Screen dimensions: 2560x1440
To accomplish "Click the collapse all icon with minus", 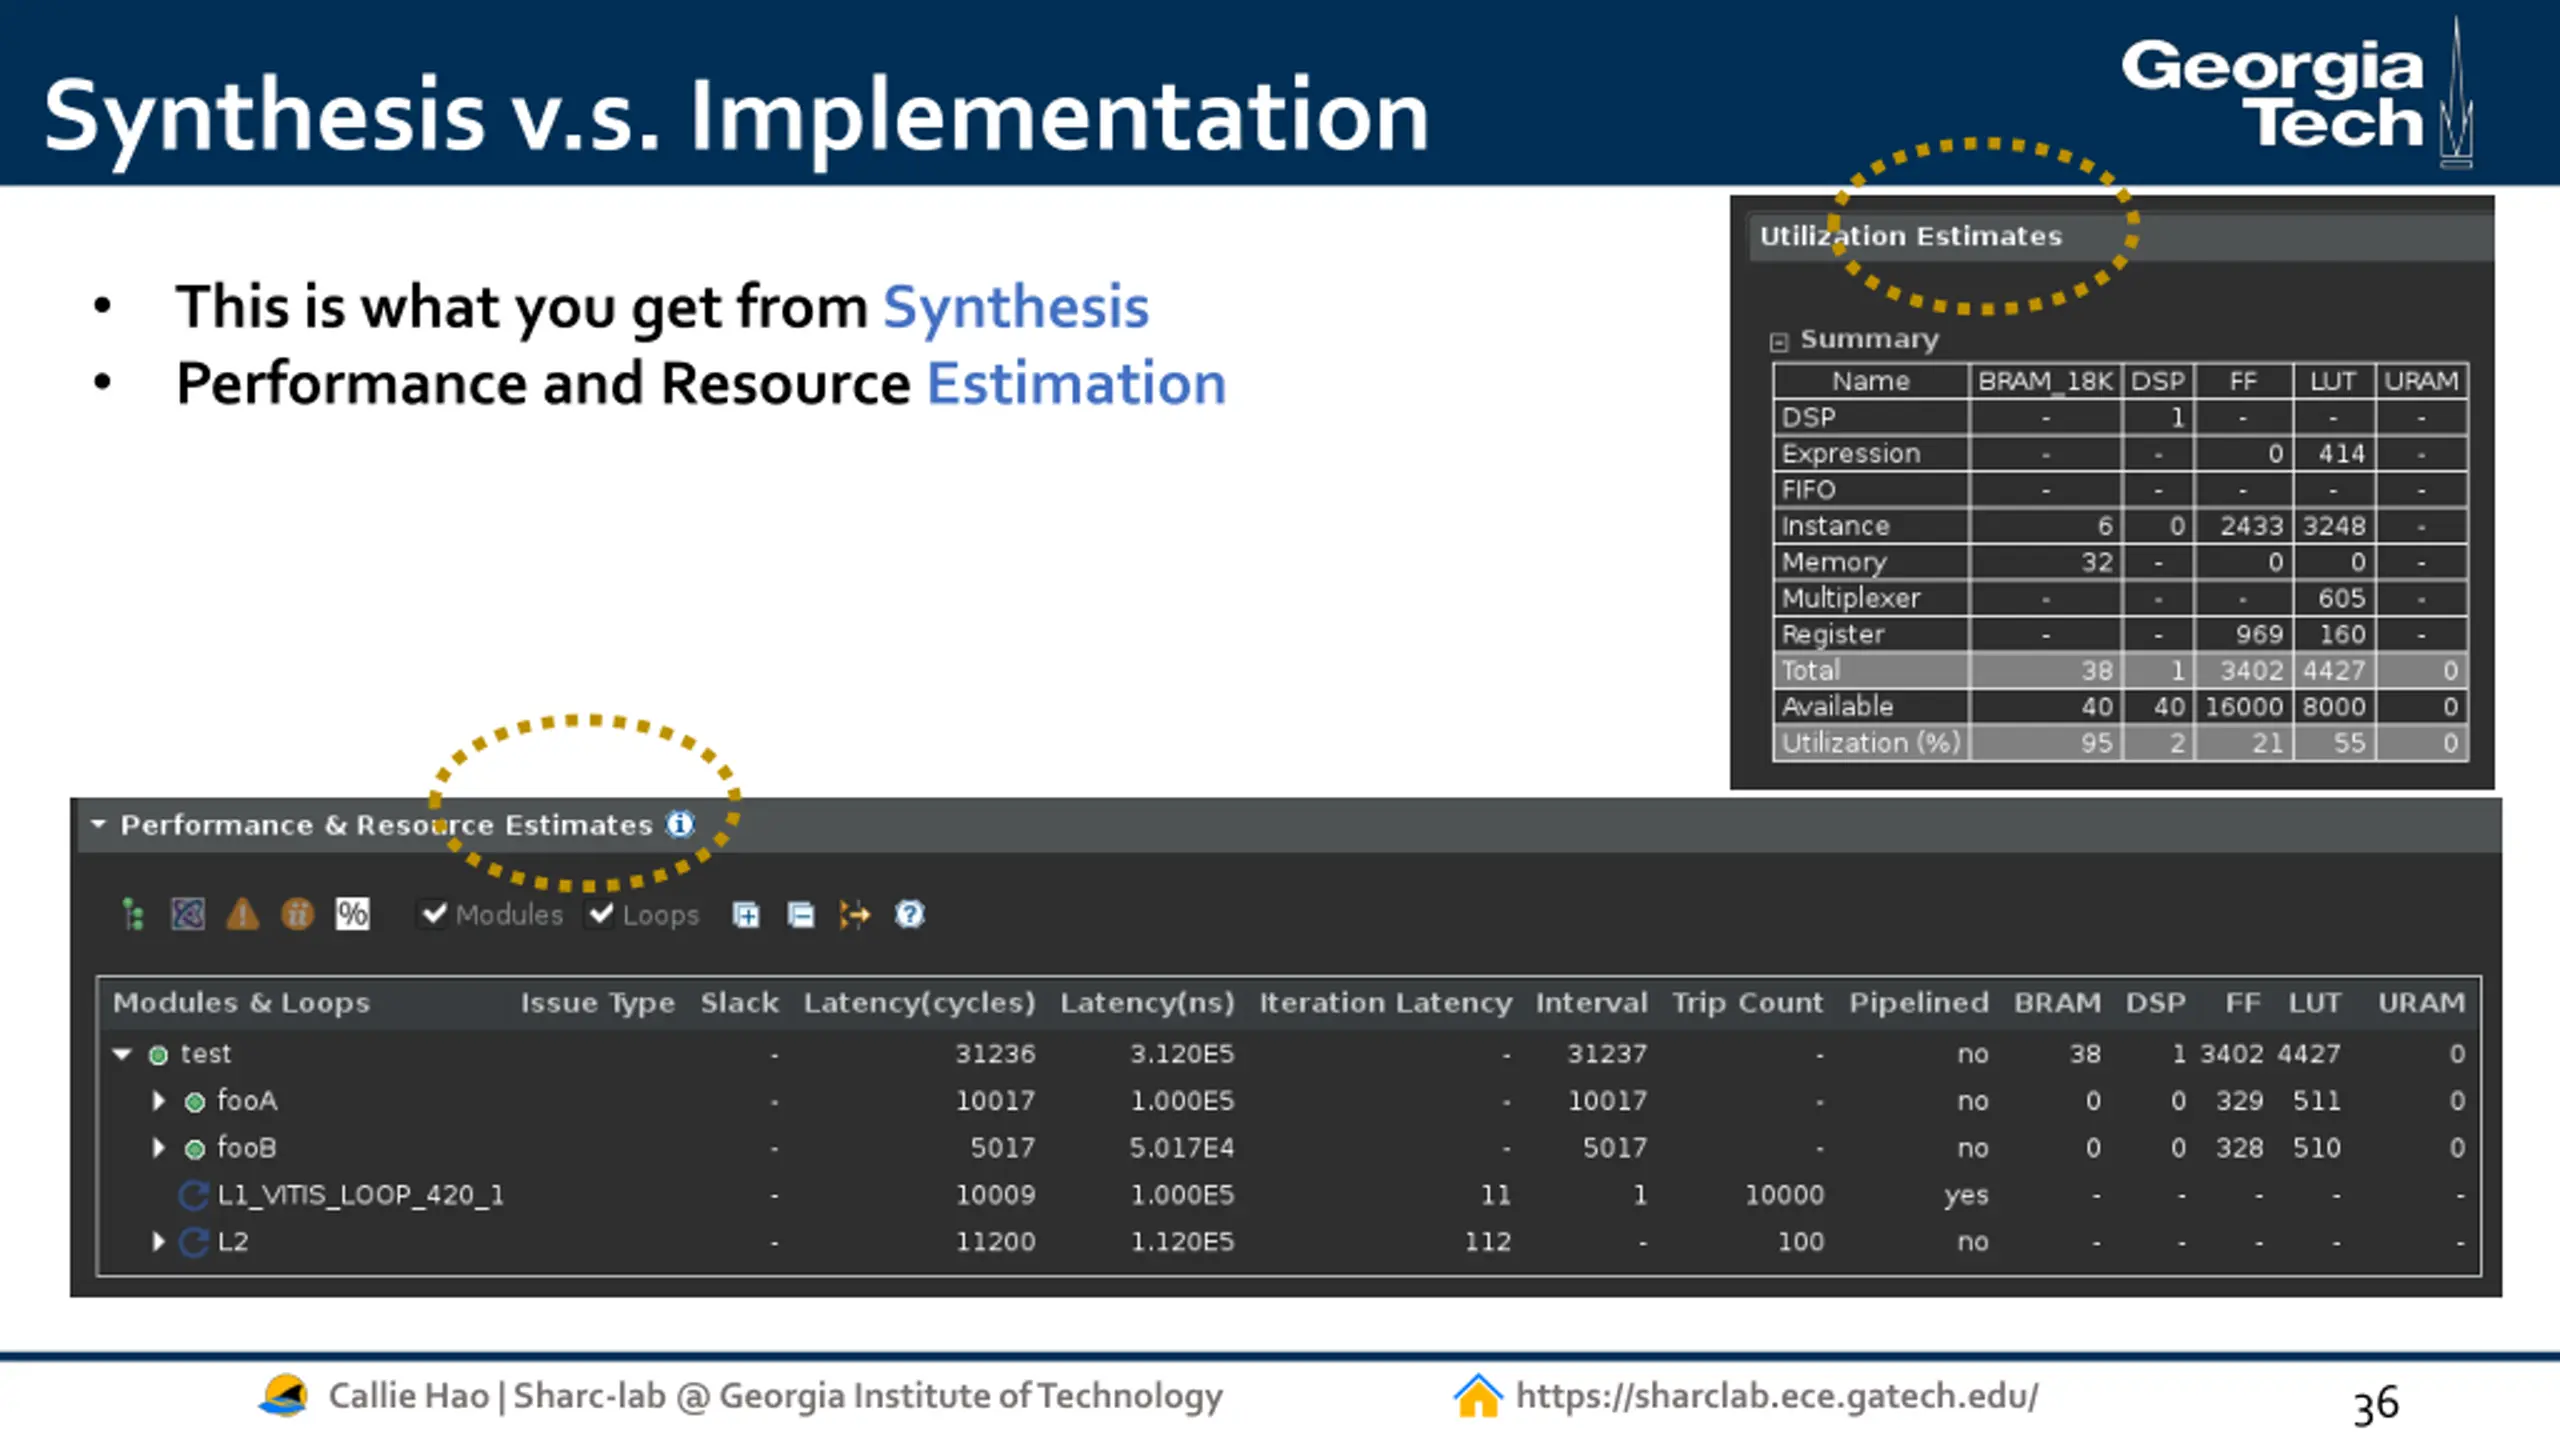I will pos(800,914).
